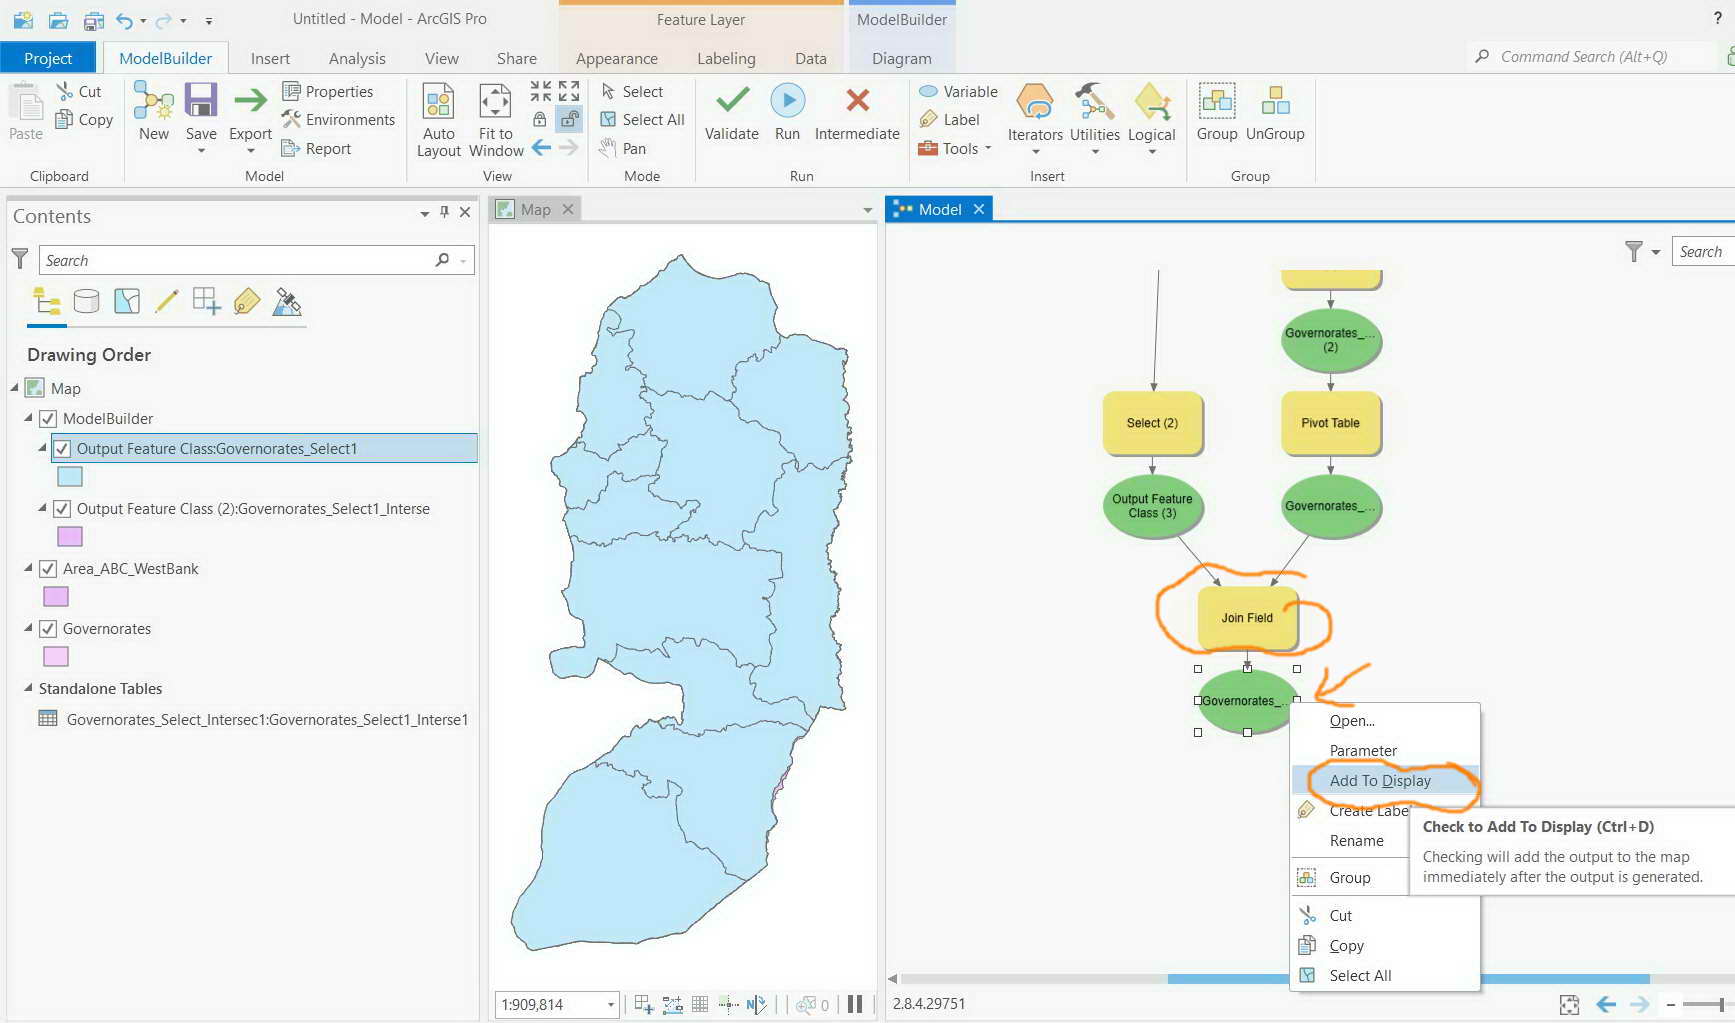Group selected model elements
The width and height of the screenshot is (1735, 1023).
(x=1217, y=112)
